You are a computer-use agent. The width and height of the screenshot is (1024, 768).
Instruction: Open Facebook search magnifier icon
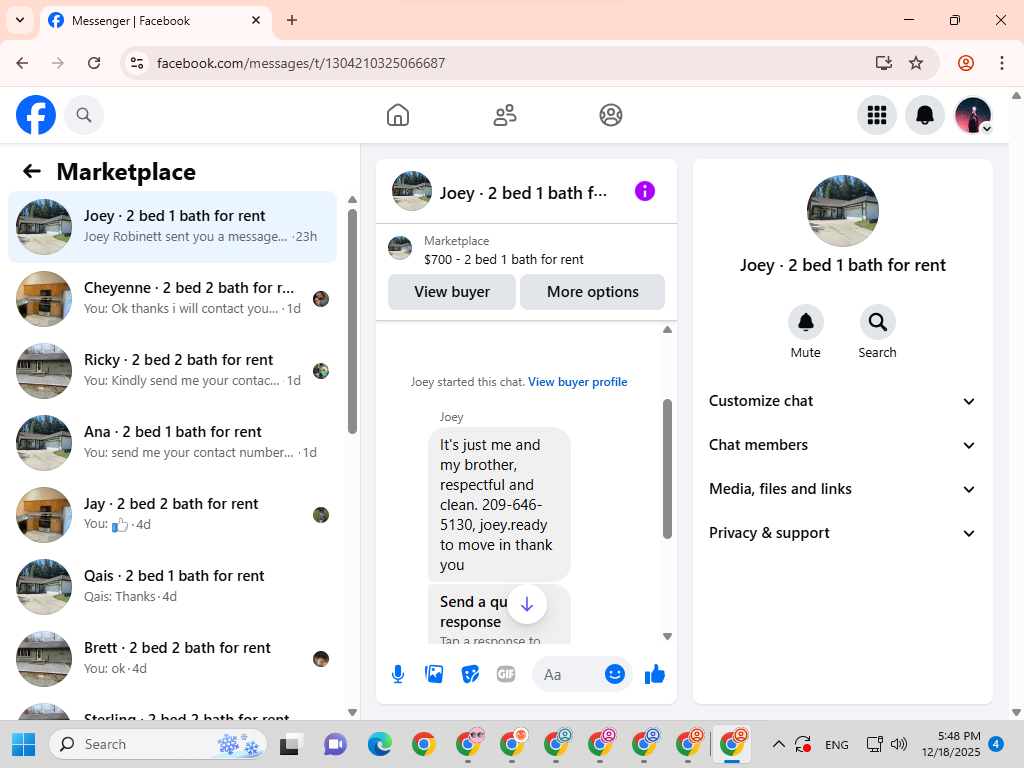pos(84,115)
